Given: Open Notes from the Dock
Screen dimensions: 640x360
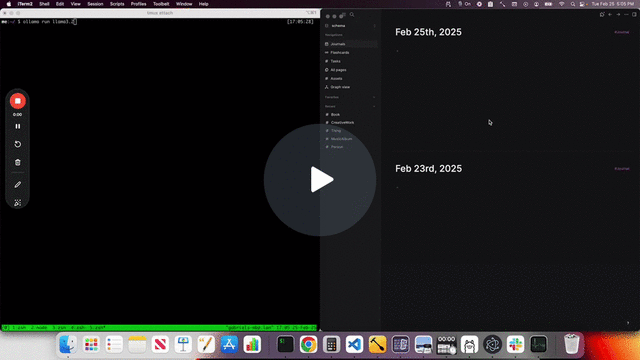Looking at the screenshot, I should (x=137, y=344).
